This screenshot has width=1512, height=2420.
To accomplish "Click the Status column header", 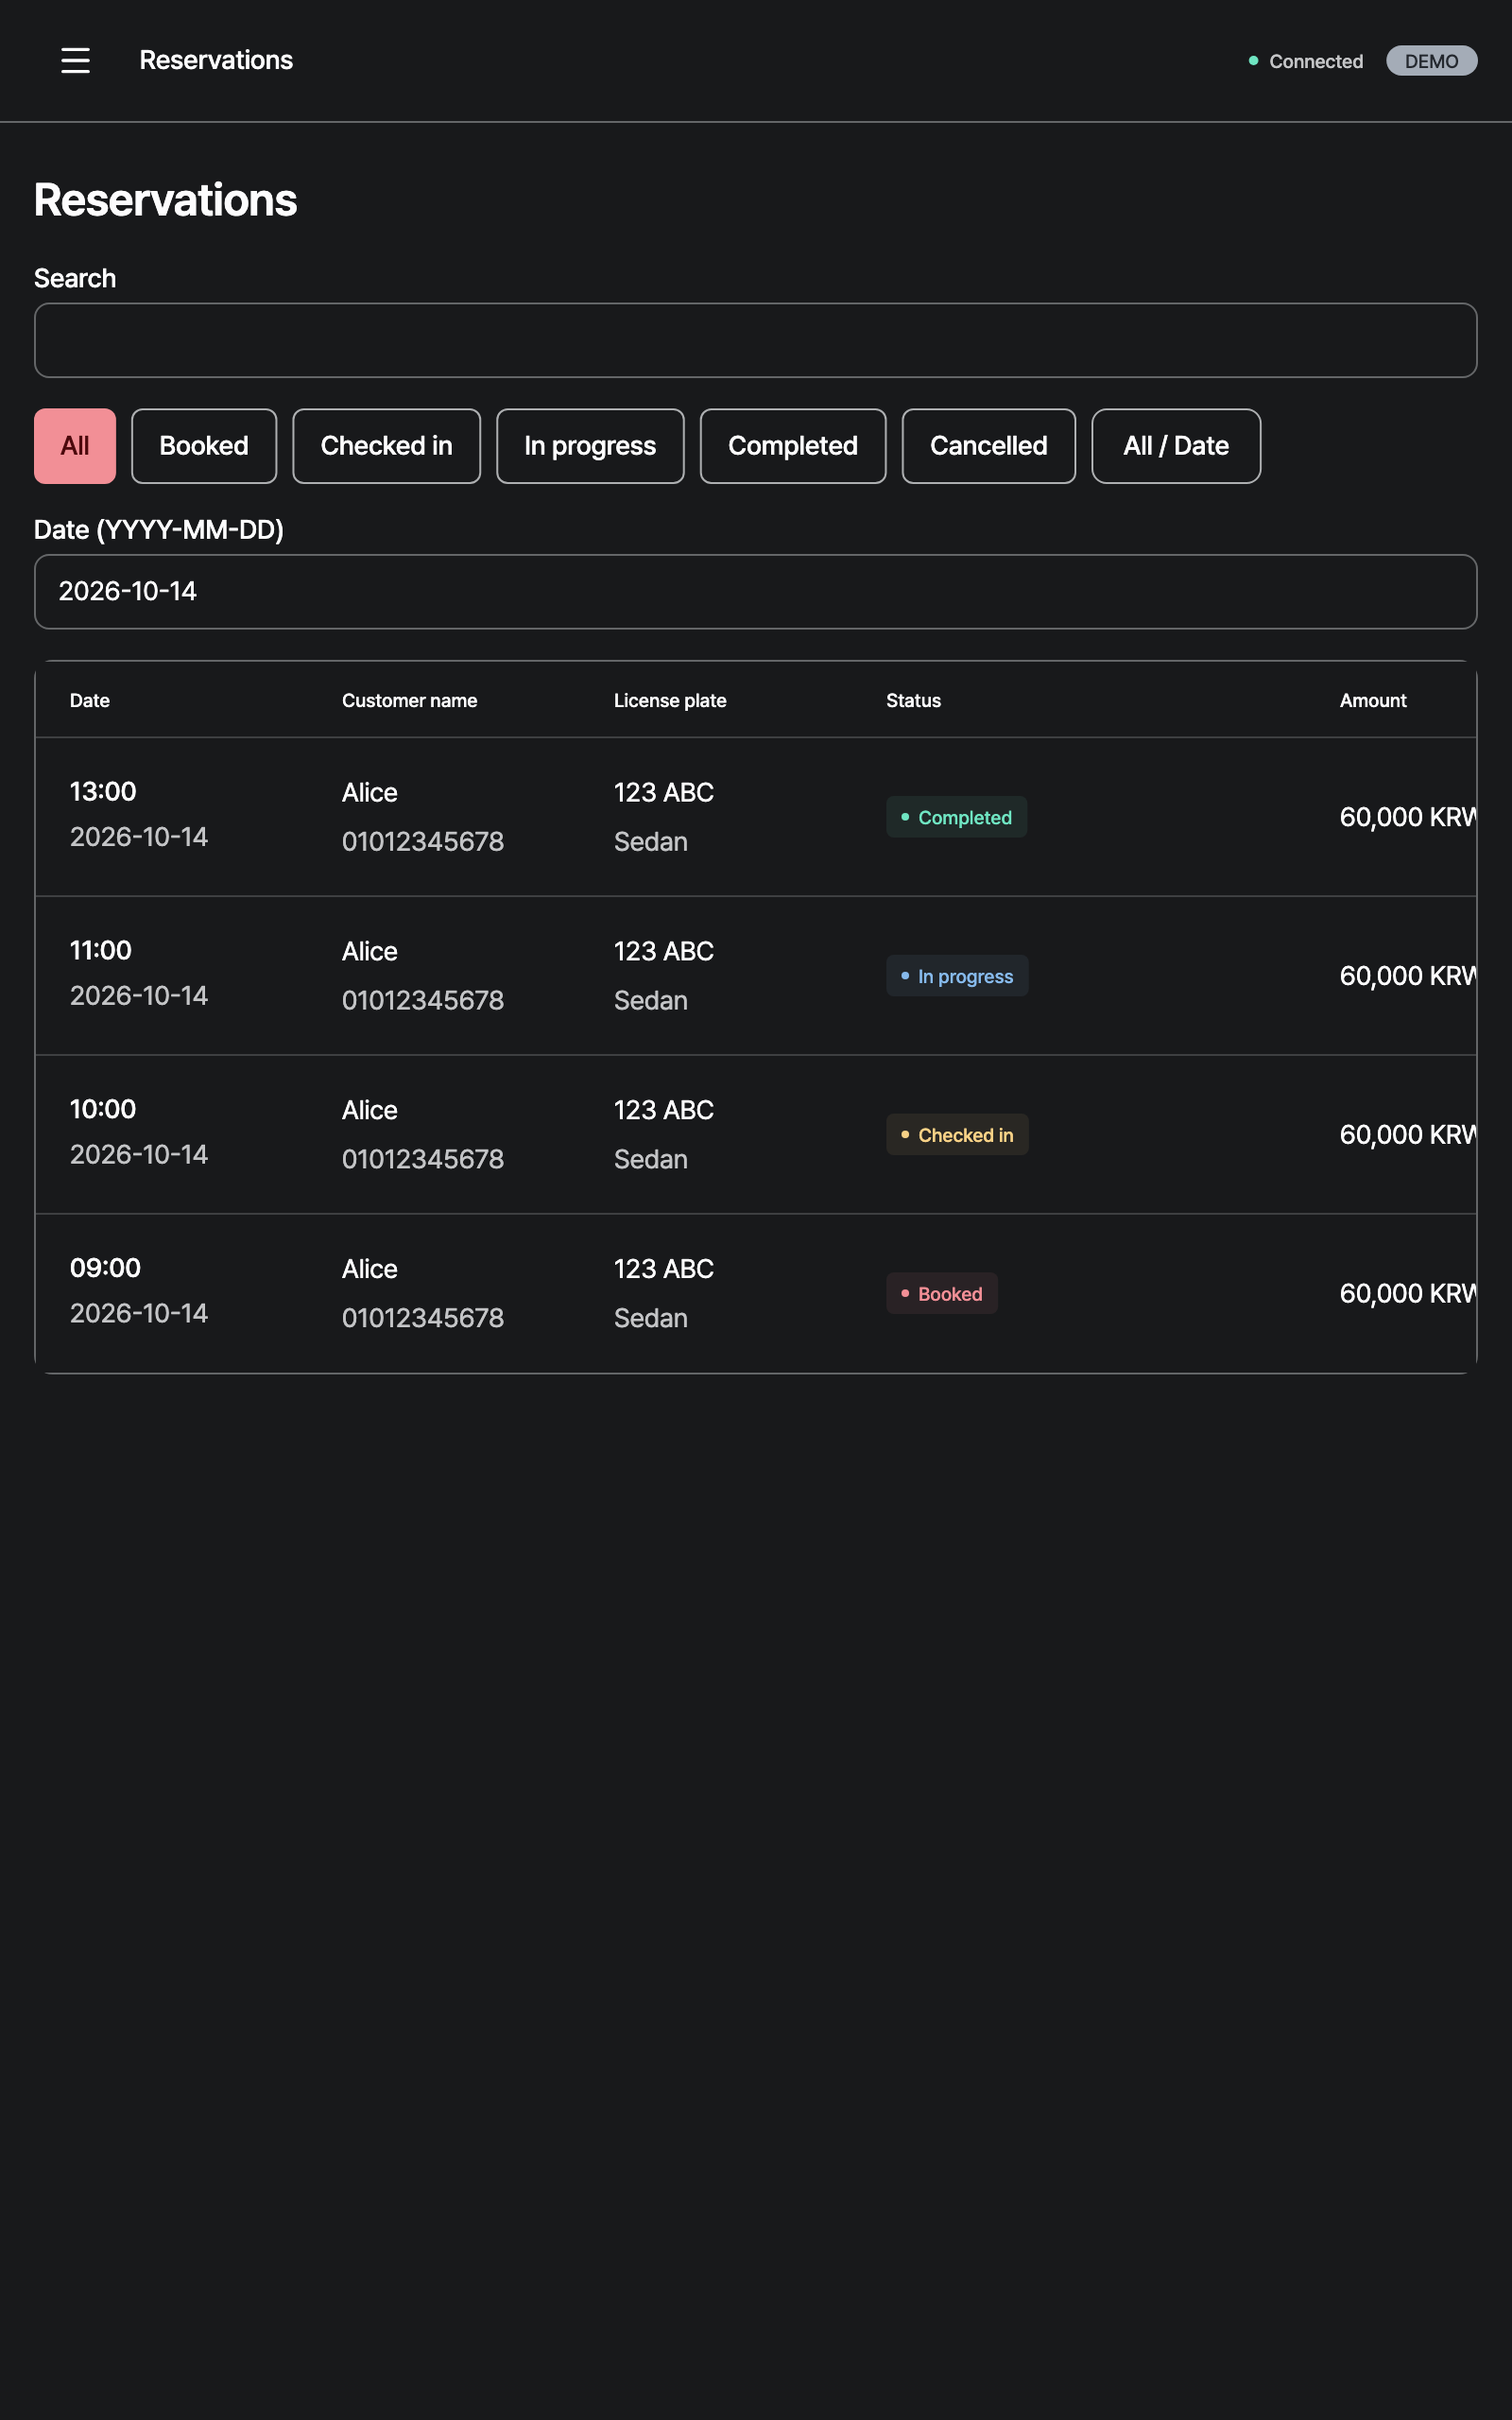I will [x=913, y=700].
